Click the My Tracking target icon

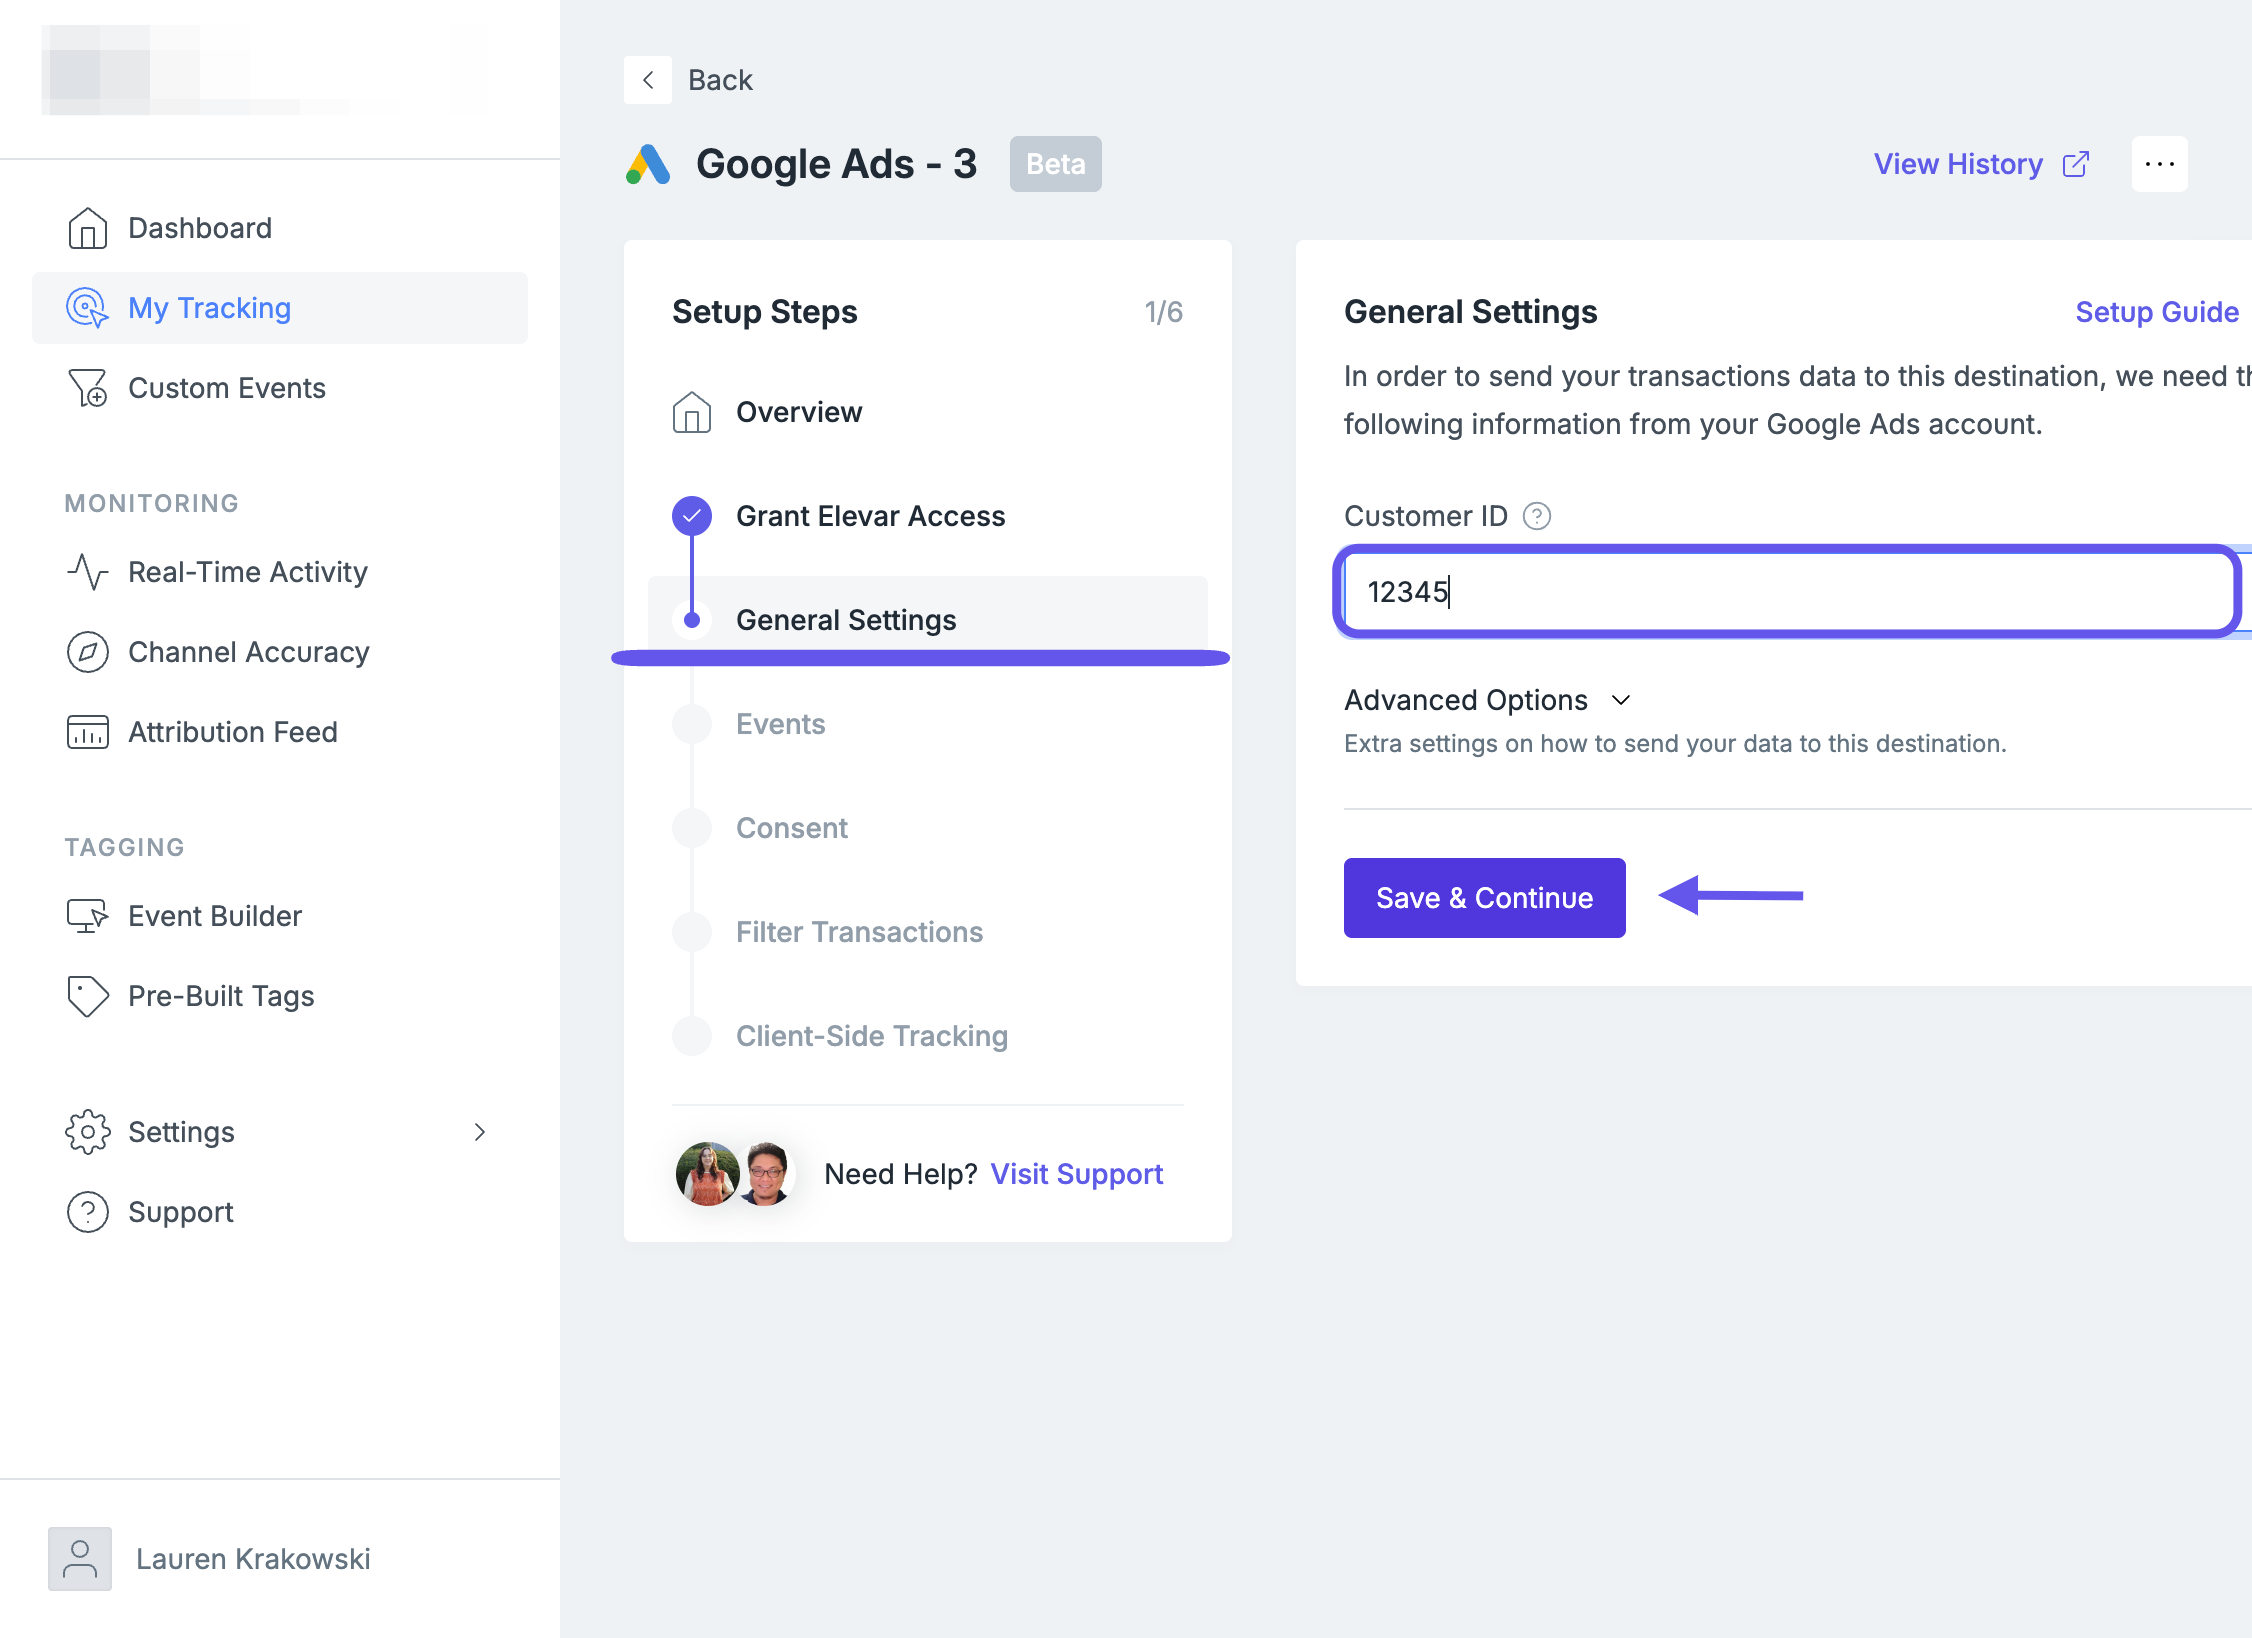(88, 308)
